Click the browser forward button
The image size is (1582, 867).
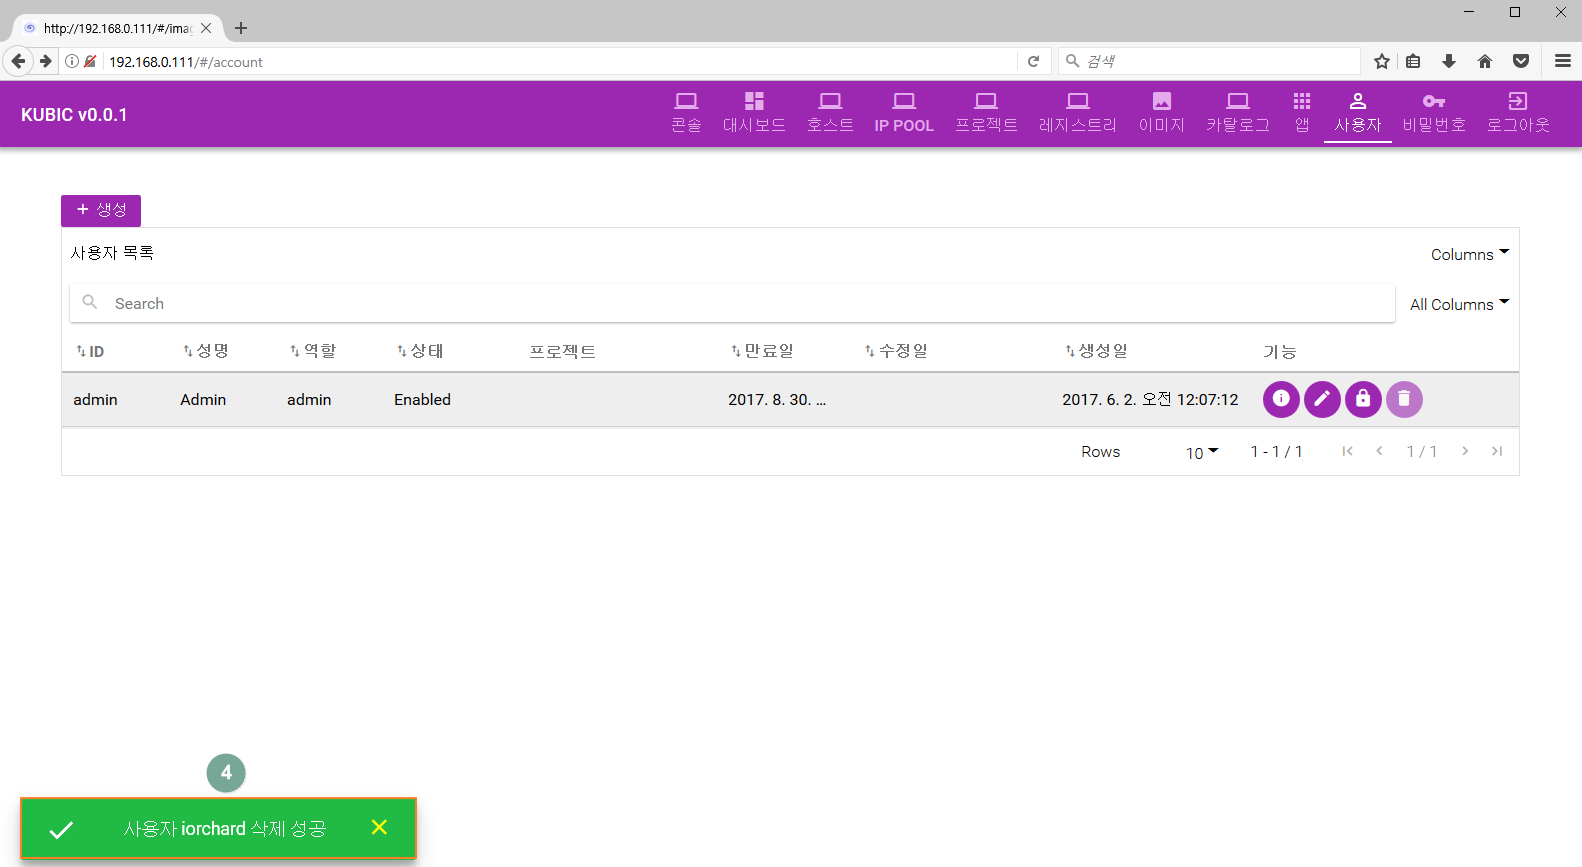tap(46, 61)
